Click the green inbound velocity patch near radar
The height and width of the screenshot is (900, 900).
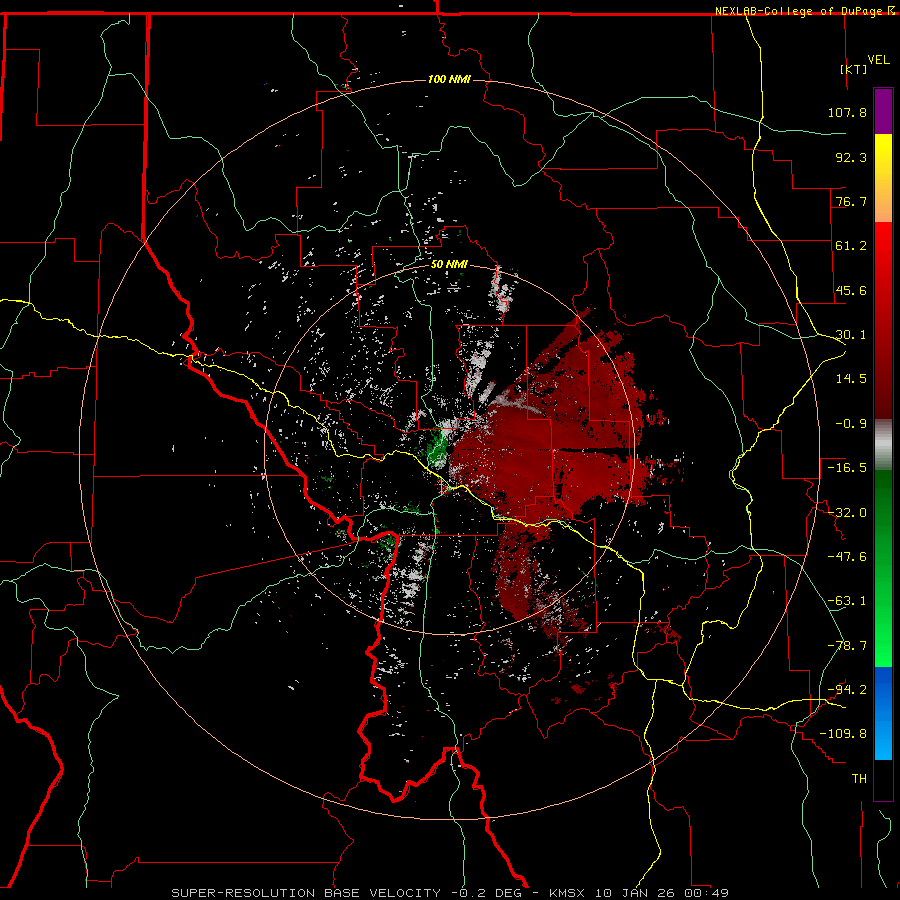(437, 448)
